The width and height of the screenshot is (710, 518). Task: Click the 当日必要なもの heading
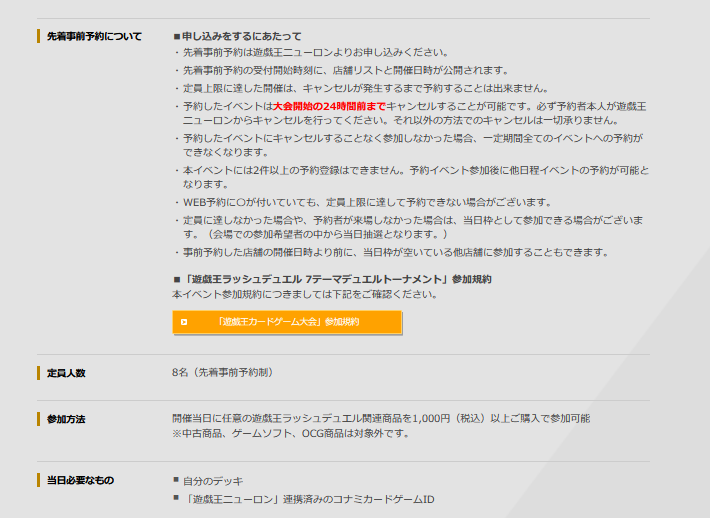point(81,480)
